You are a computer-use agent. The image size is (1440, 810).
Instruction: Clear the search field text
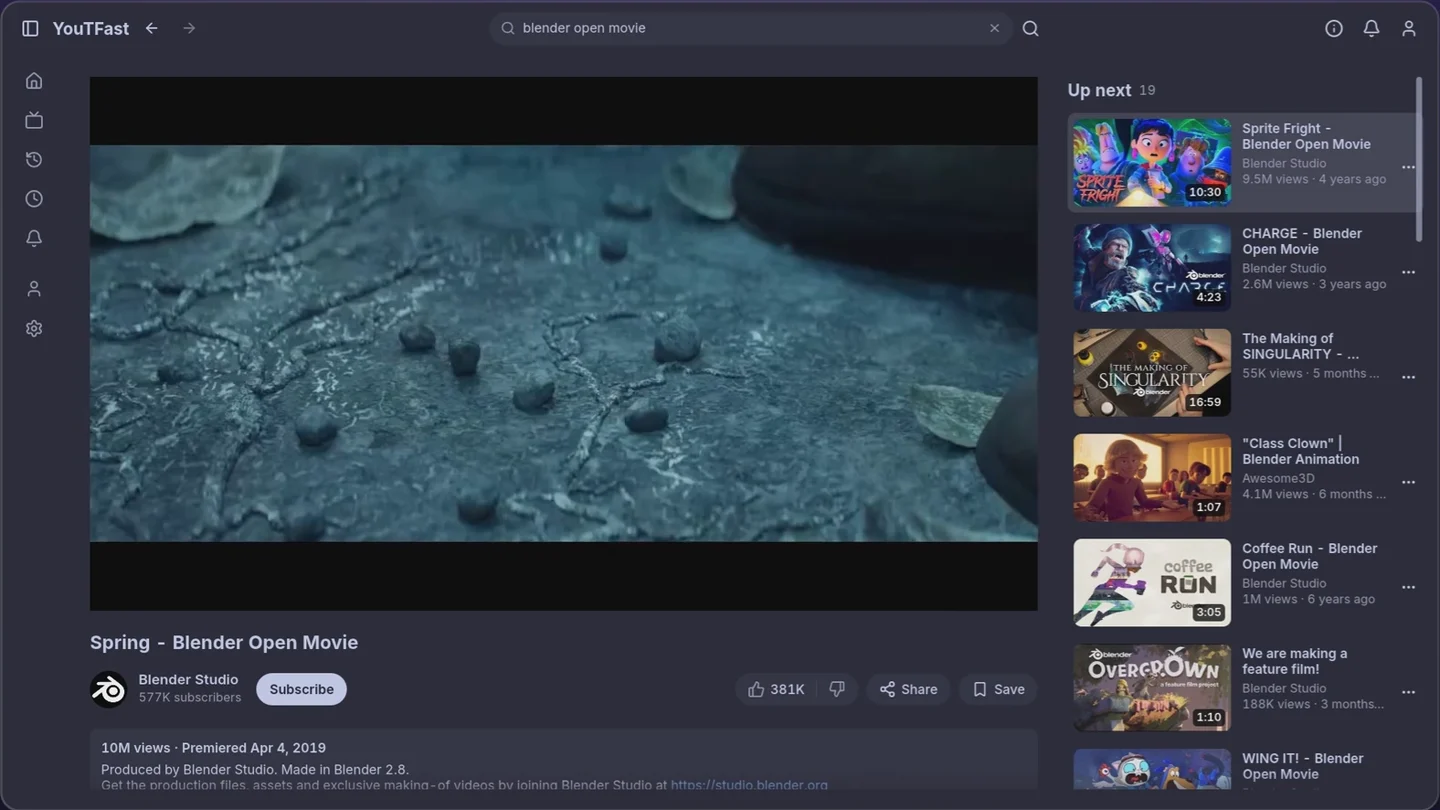coord(994,28)
